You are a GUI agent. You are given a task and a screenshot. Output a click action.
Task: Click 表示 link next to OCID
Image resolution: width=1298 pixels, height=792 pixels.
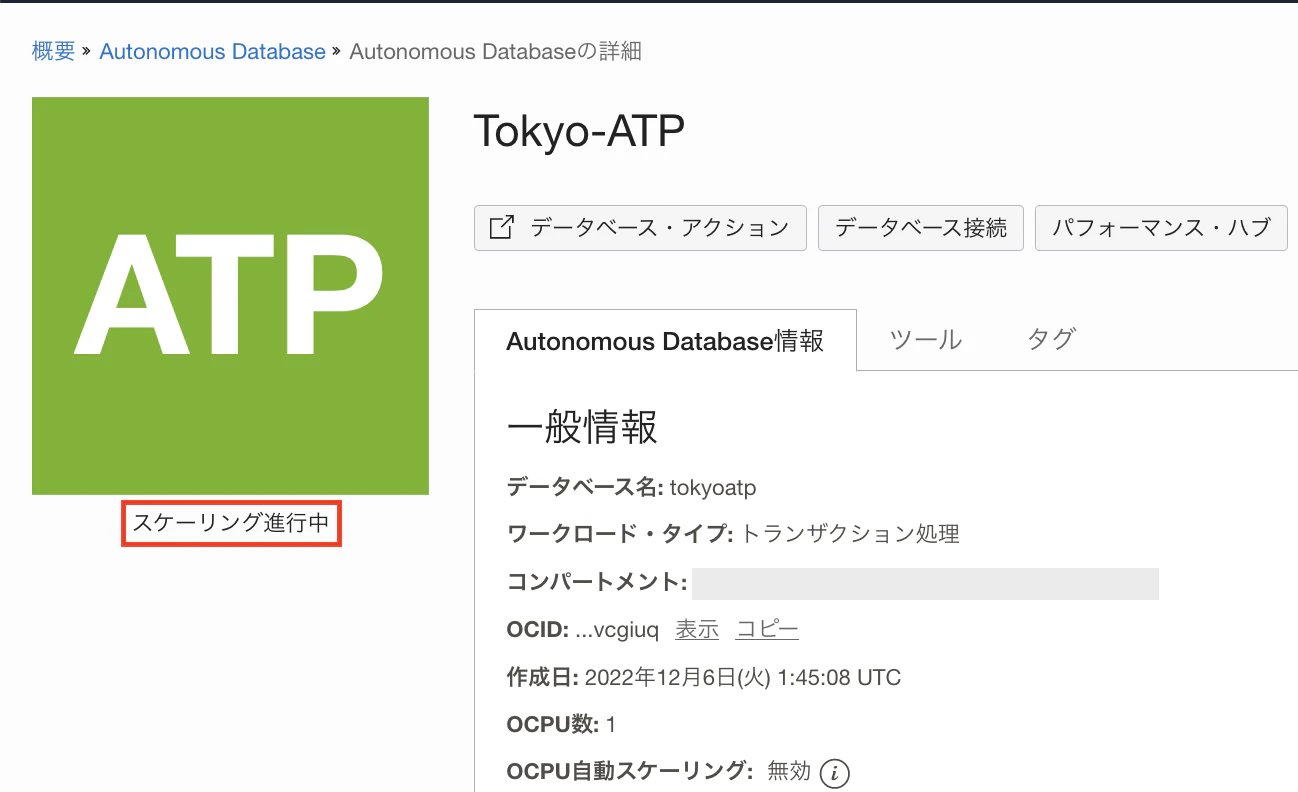[x=697, y=629]
